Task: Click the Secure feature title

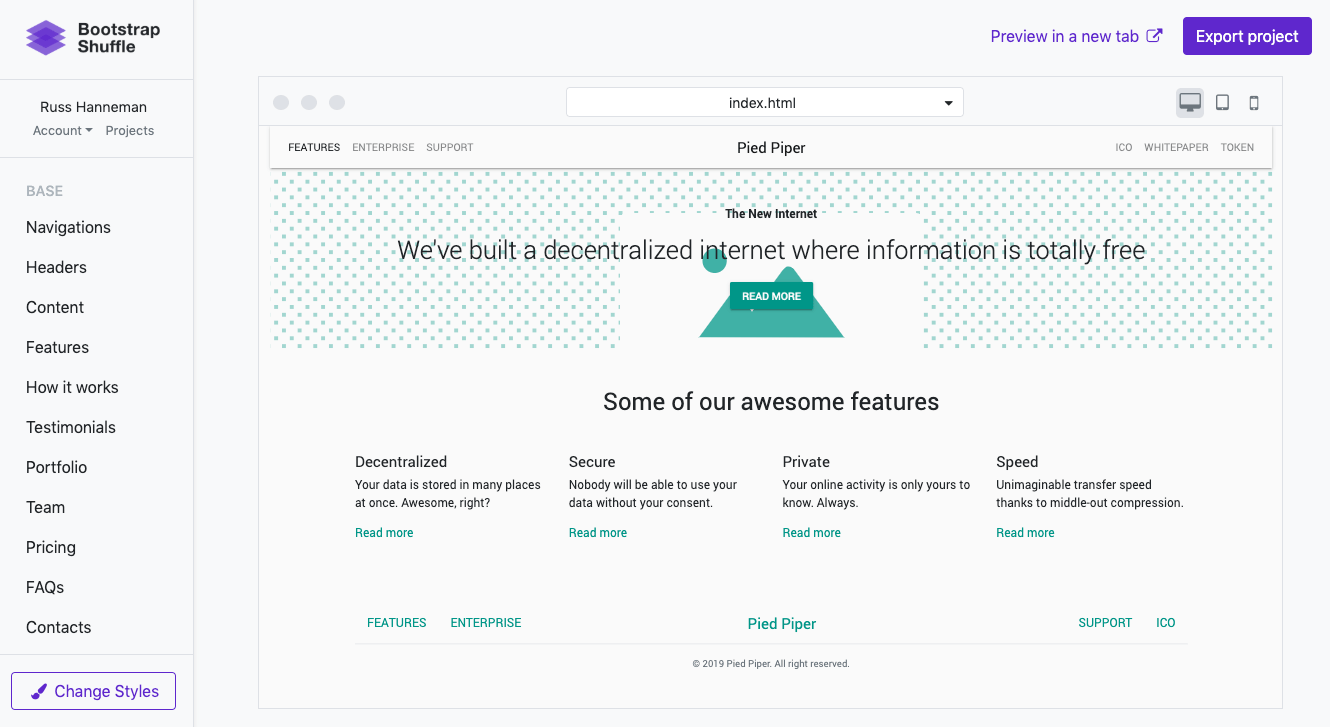Action: [x=592, y=462]
